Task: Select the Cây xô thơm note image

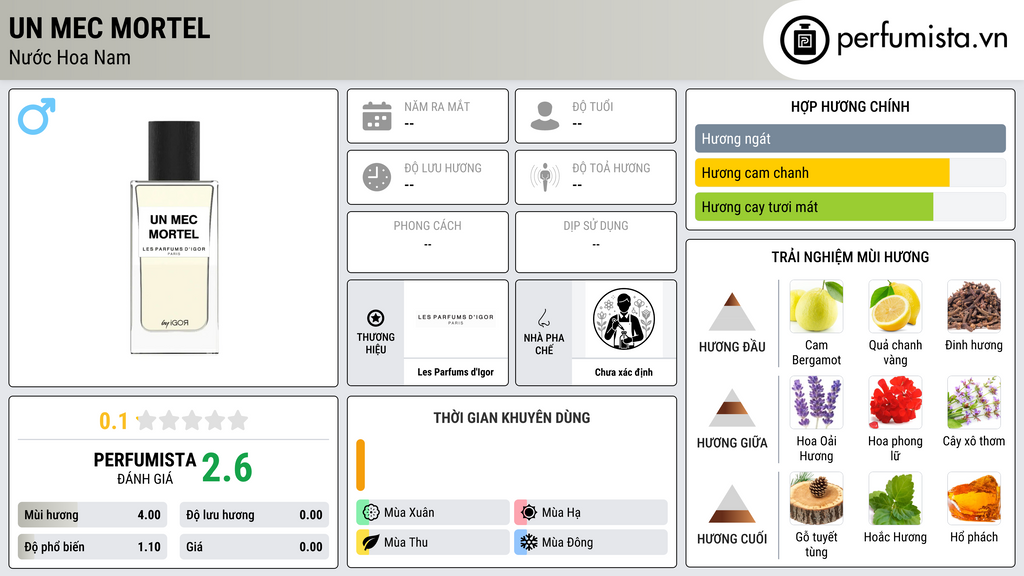Action: coord(974,402)
